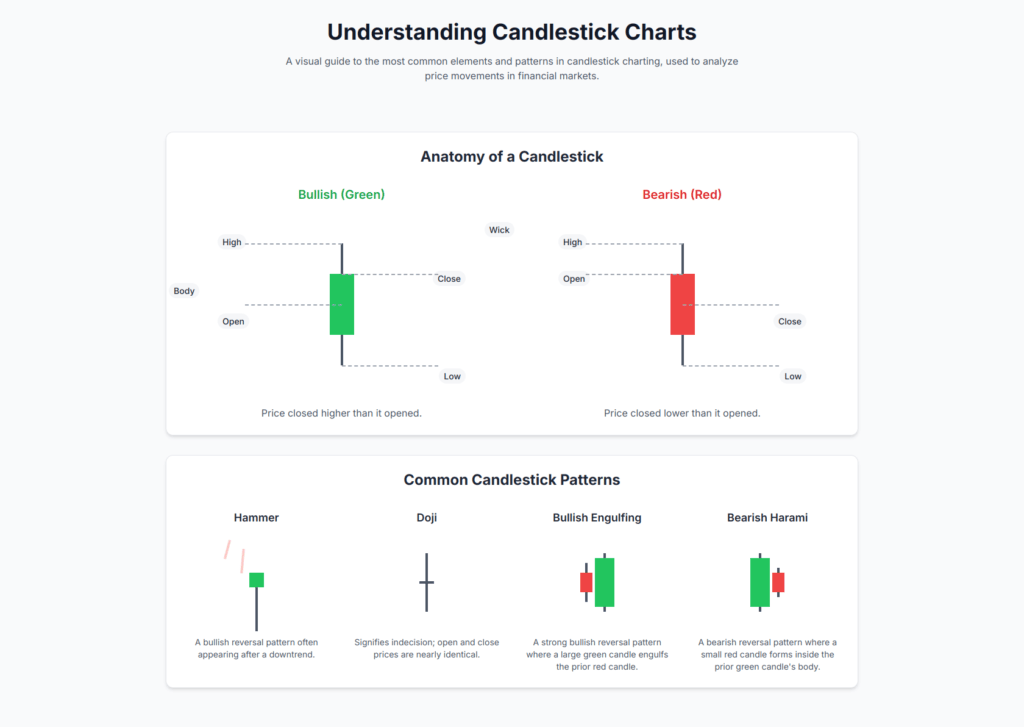The height and width of the screenshot is (727, 1024).
Task: Click the green bullish candlestick body in the anatomy diagram
Action: [x=342, y=304]
